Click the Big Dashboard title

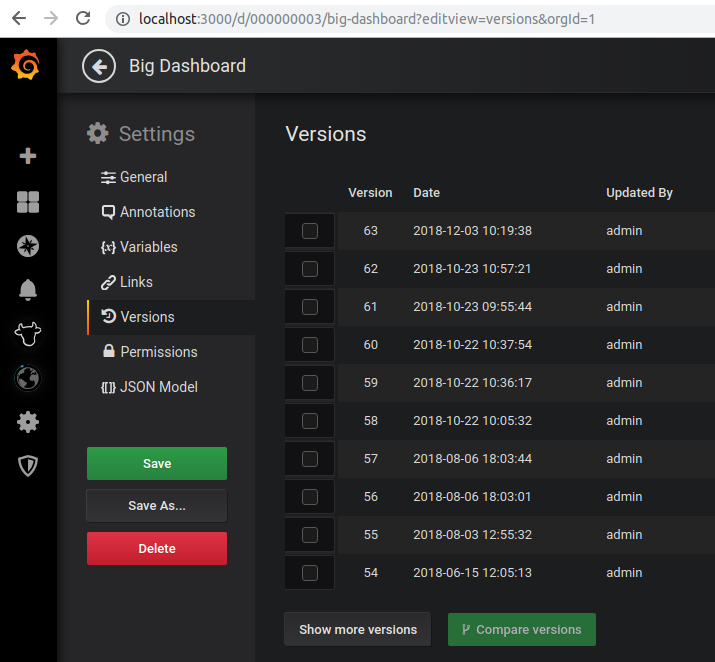pyautogui.click(x=187, y=66)
